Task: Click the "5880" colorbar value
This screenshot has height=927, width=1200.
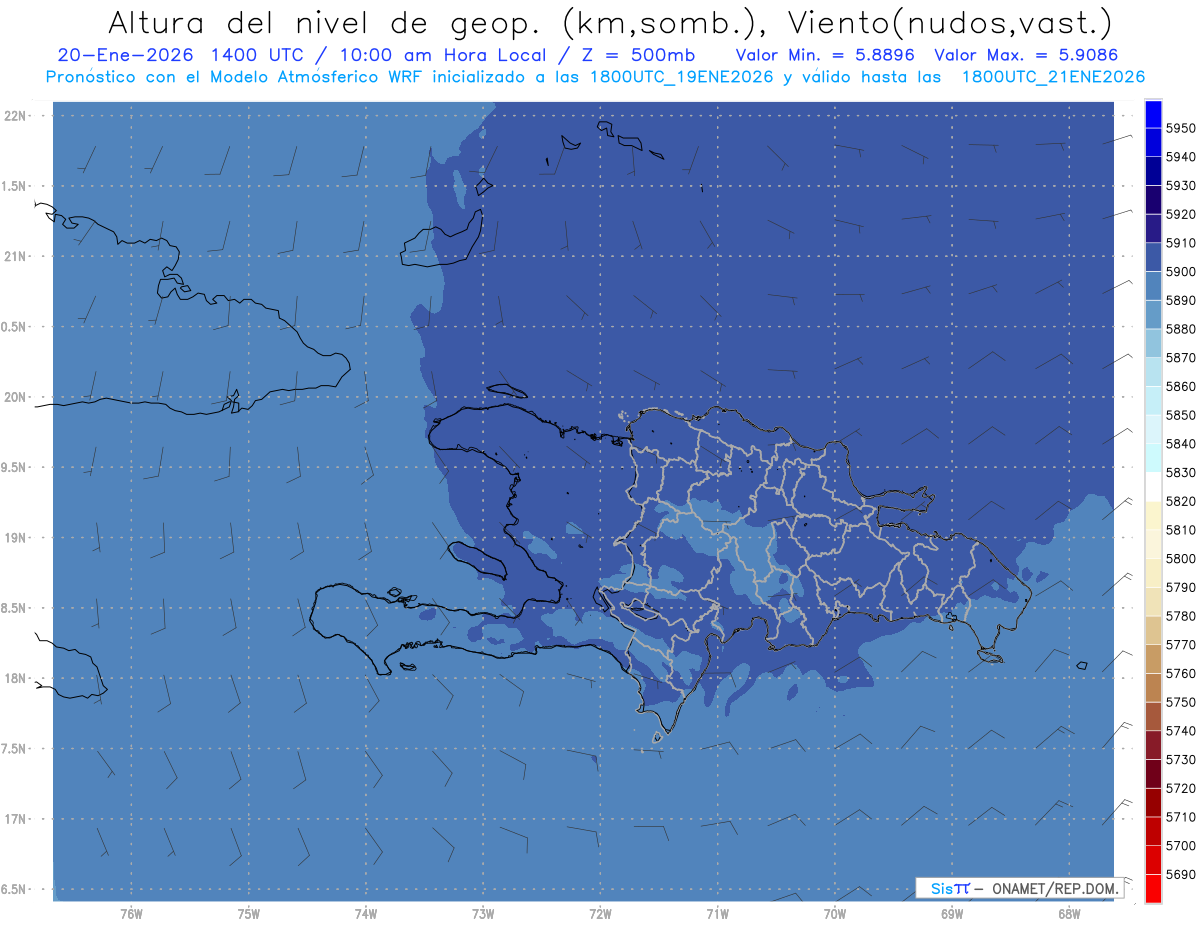Action: [1180, 329]
